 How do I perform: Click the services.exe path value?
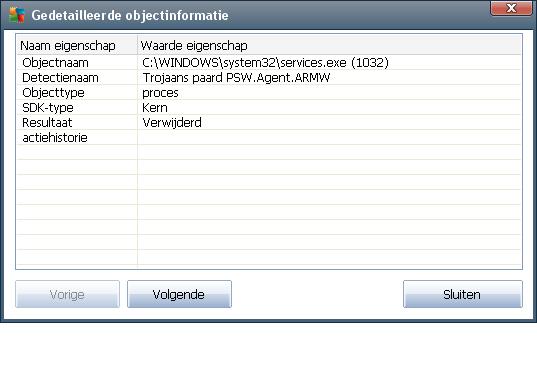[x=265, y=63]
